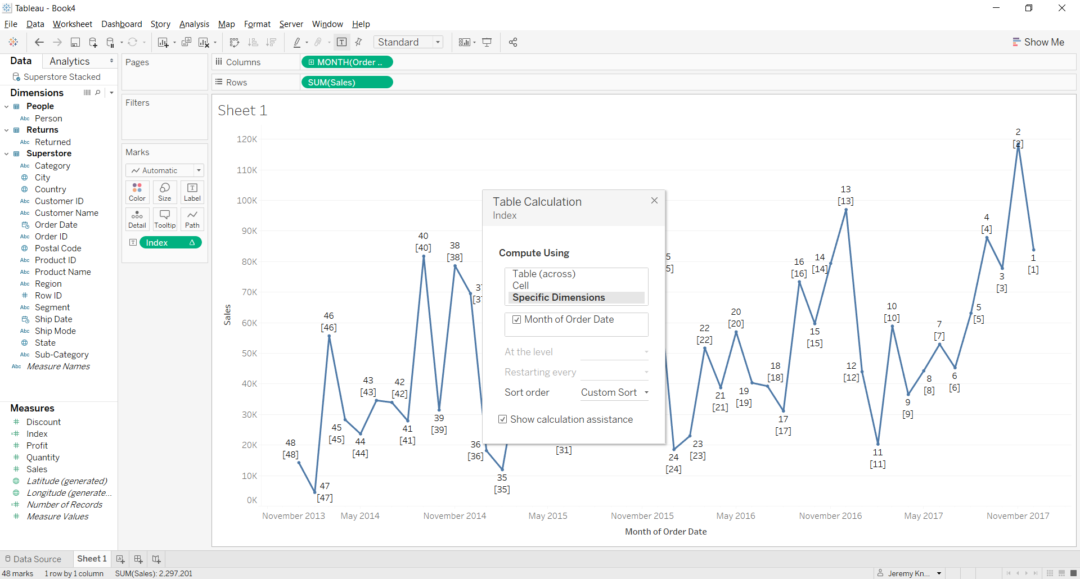This screenshot has width=1080, height=579.
Task: Click Show Me in the top right
Action: point(1039,42)
